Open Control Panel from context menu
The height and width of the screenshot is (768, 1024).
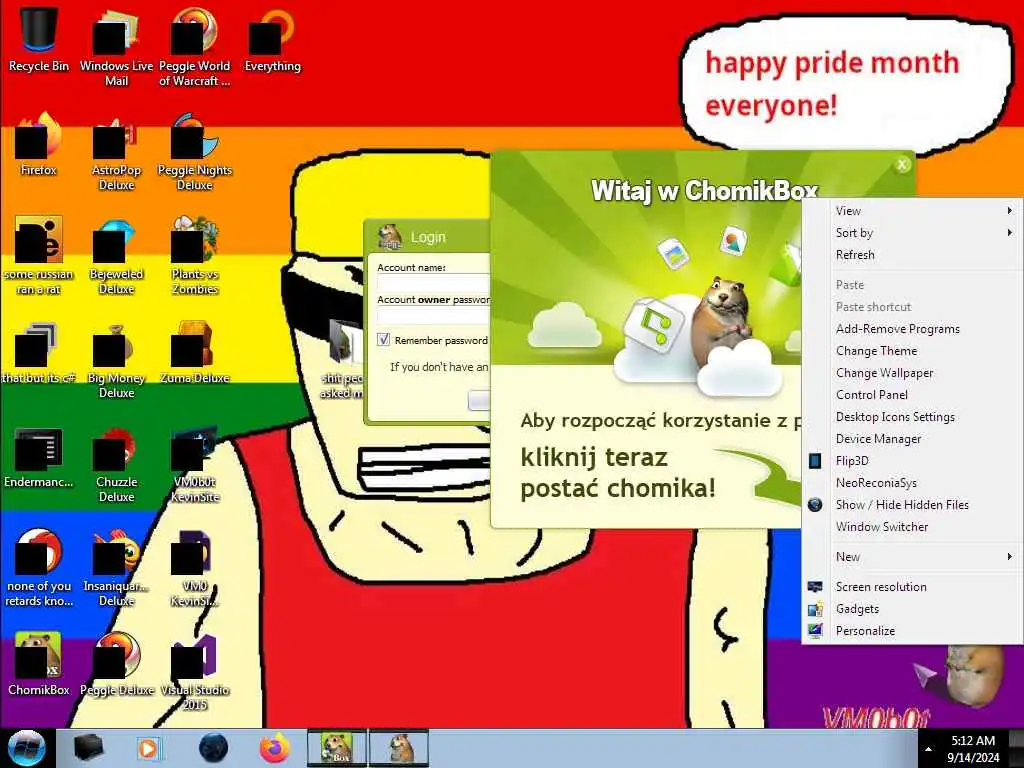(912, 394)
